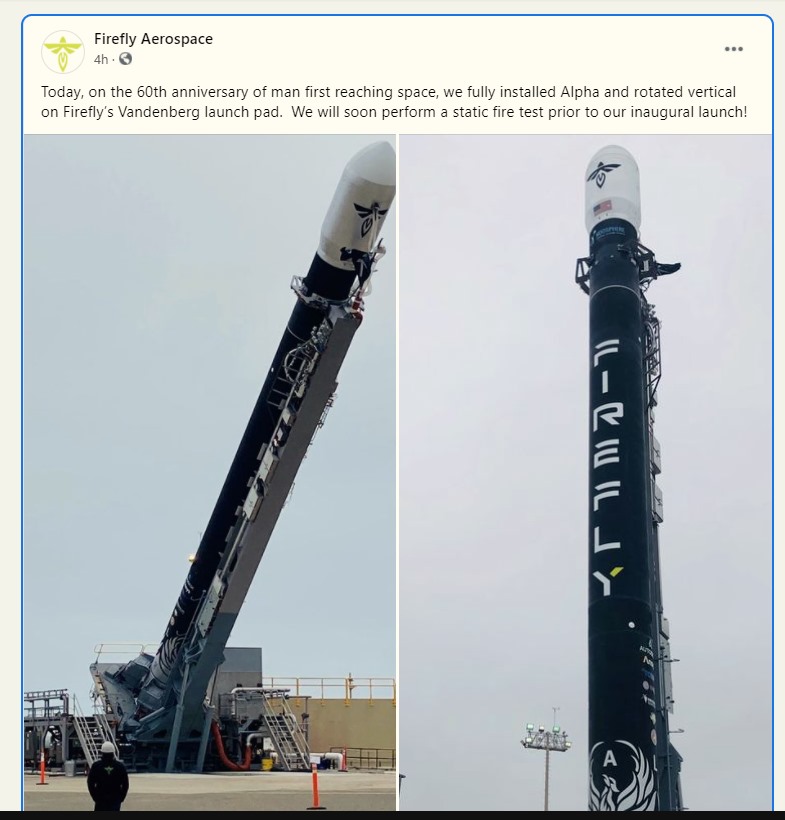785x820 pixels.
Task: Click the globe public audience icon
Action: (126, 59)
